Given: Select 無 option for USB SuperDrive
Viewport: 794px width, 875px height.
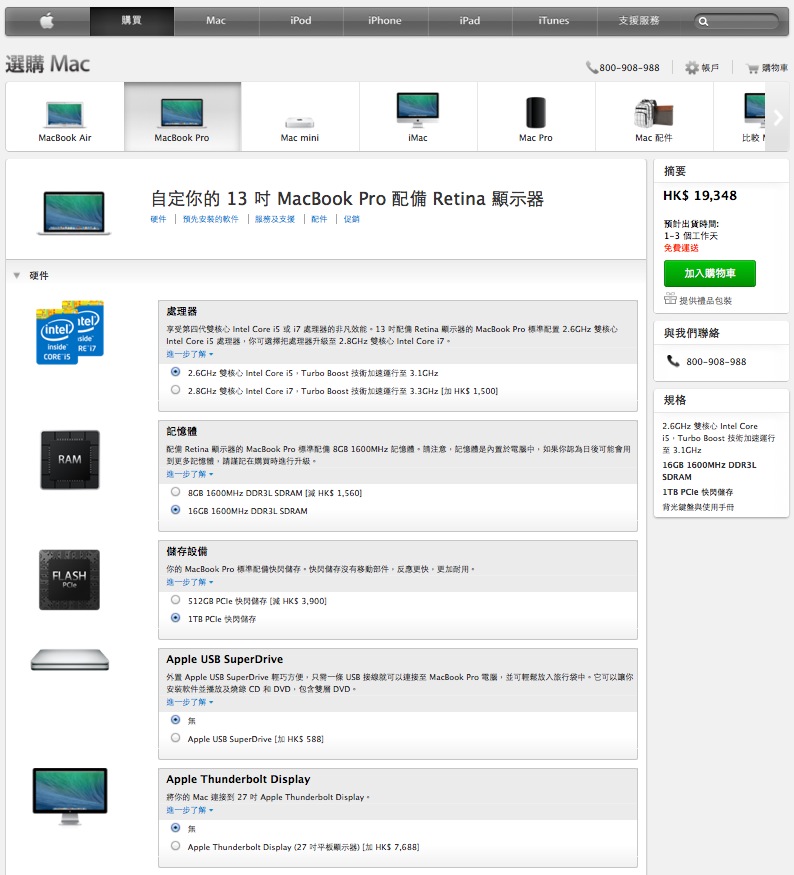Looking at the screenshot, I should pyautogui.click(x=175, y=720).
